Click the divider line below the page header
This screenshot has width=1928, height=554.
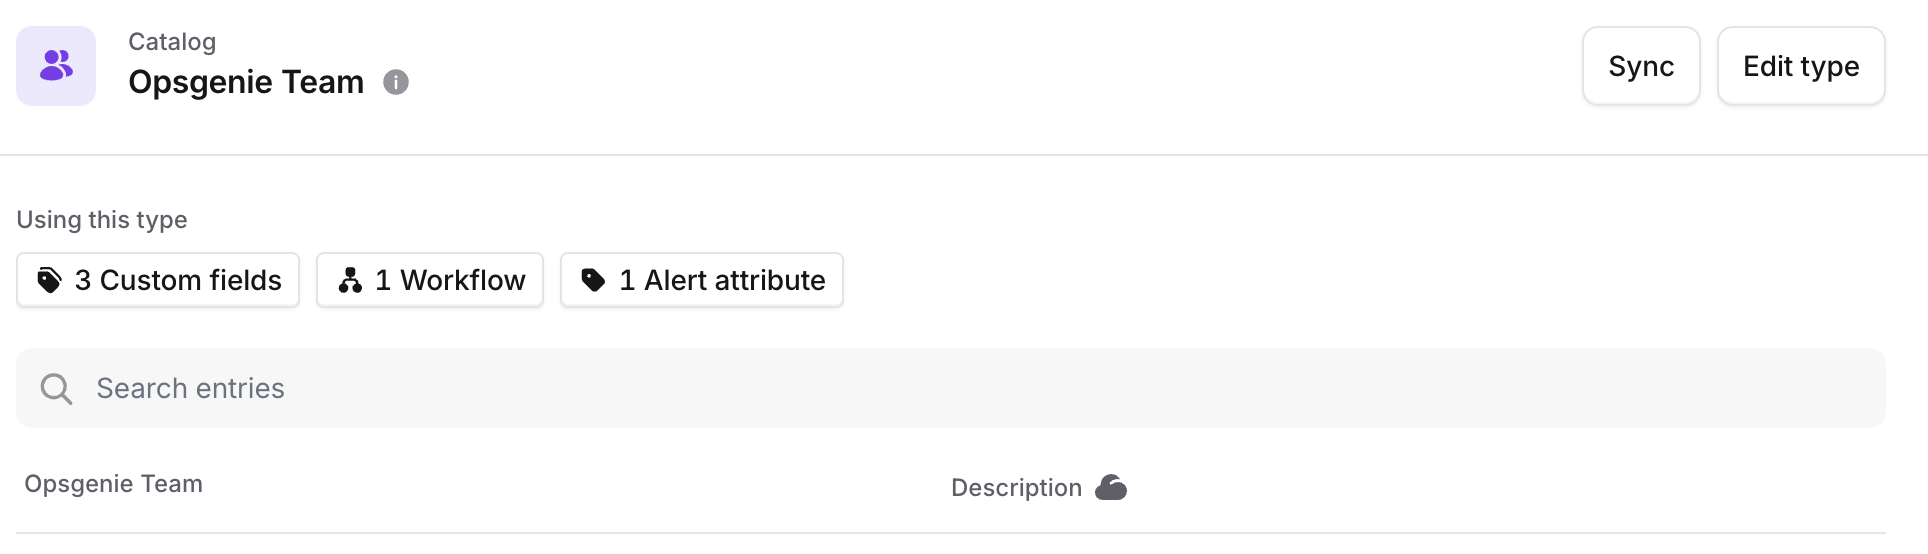pyautogui.click(x=964, y=155)
